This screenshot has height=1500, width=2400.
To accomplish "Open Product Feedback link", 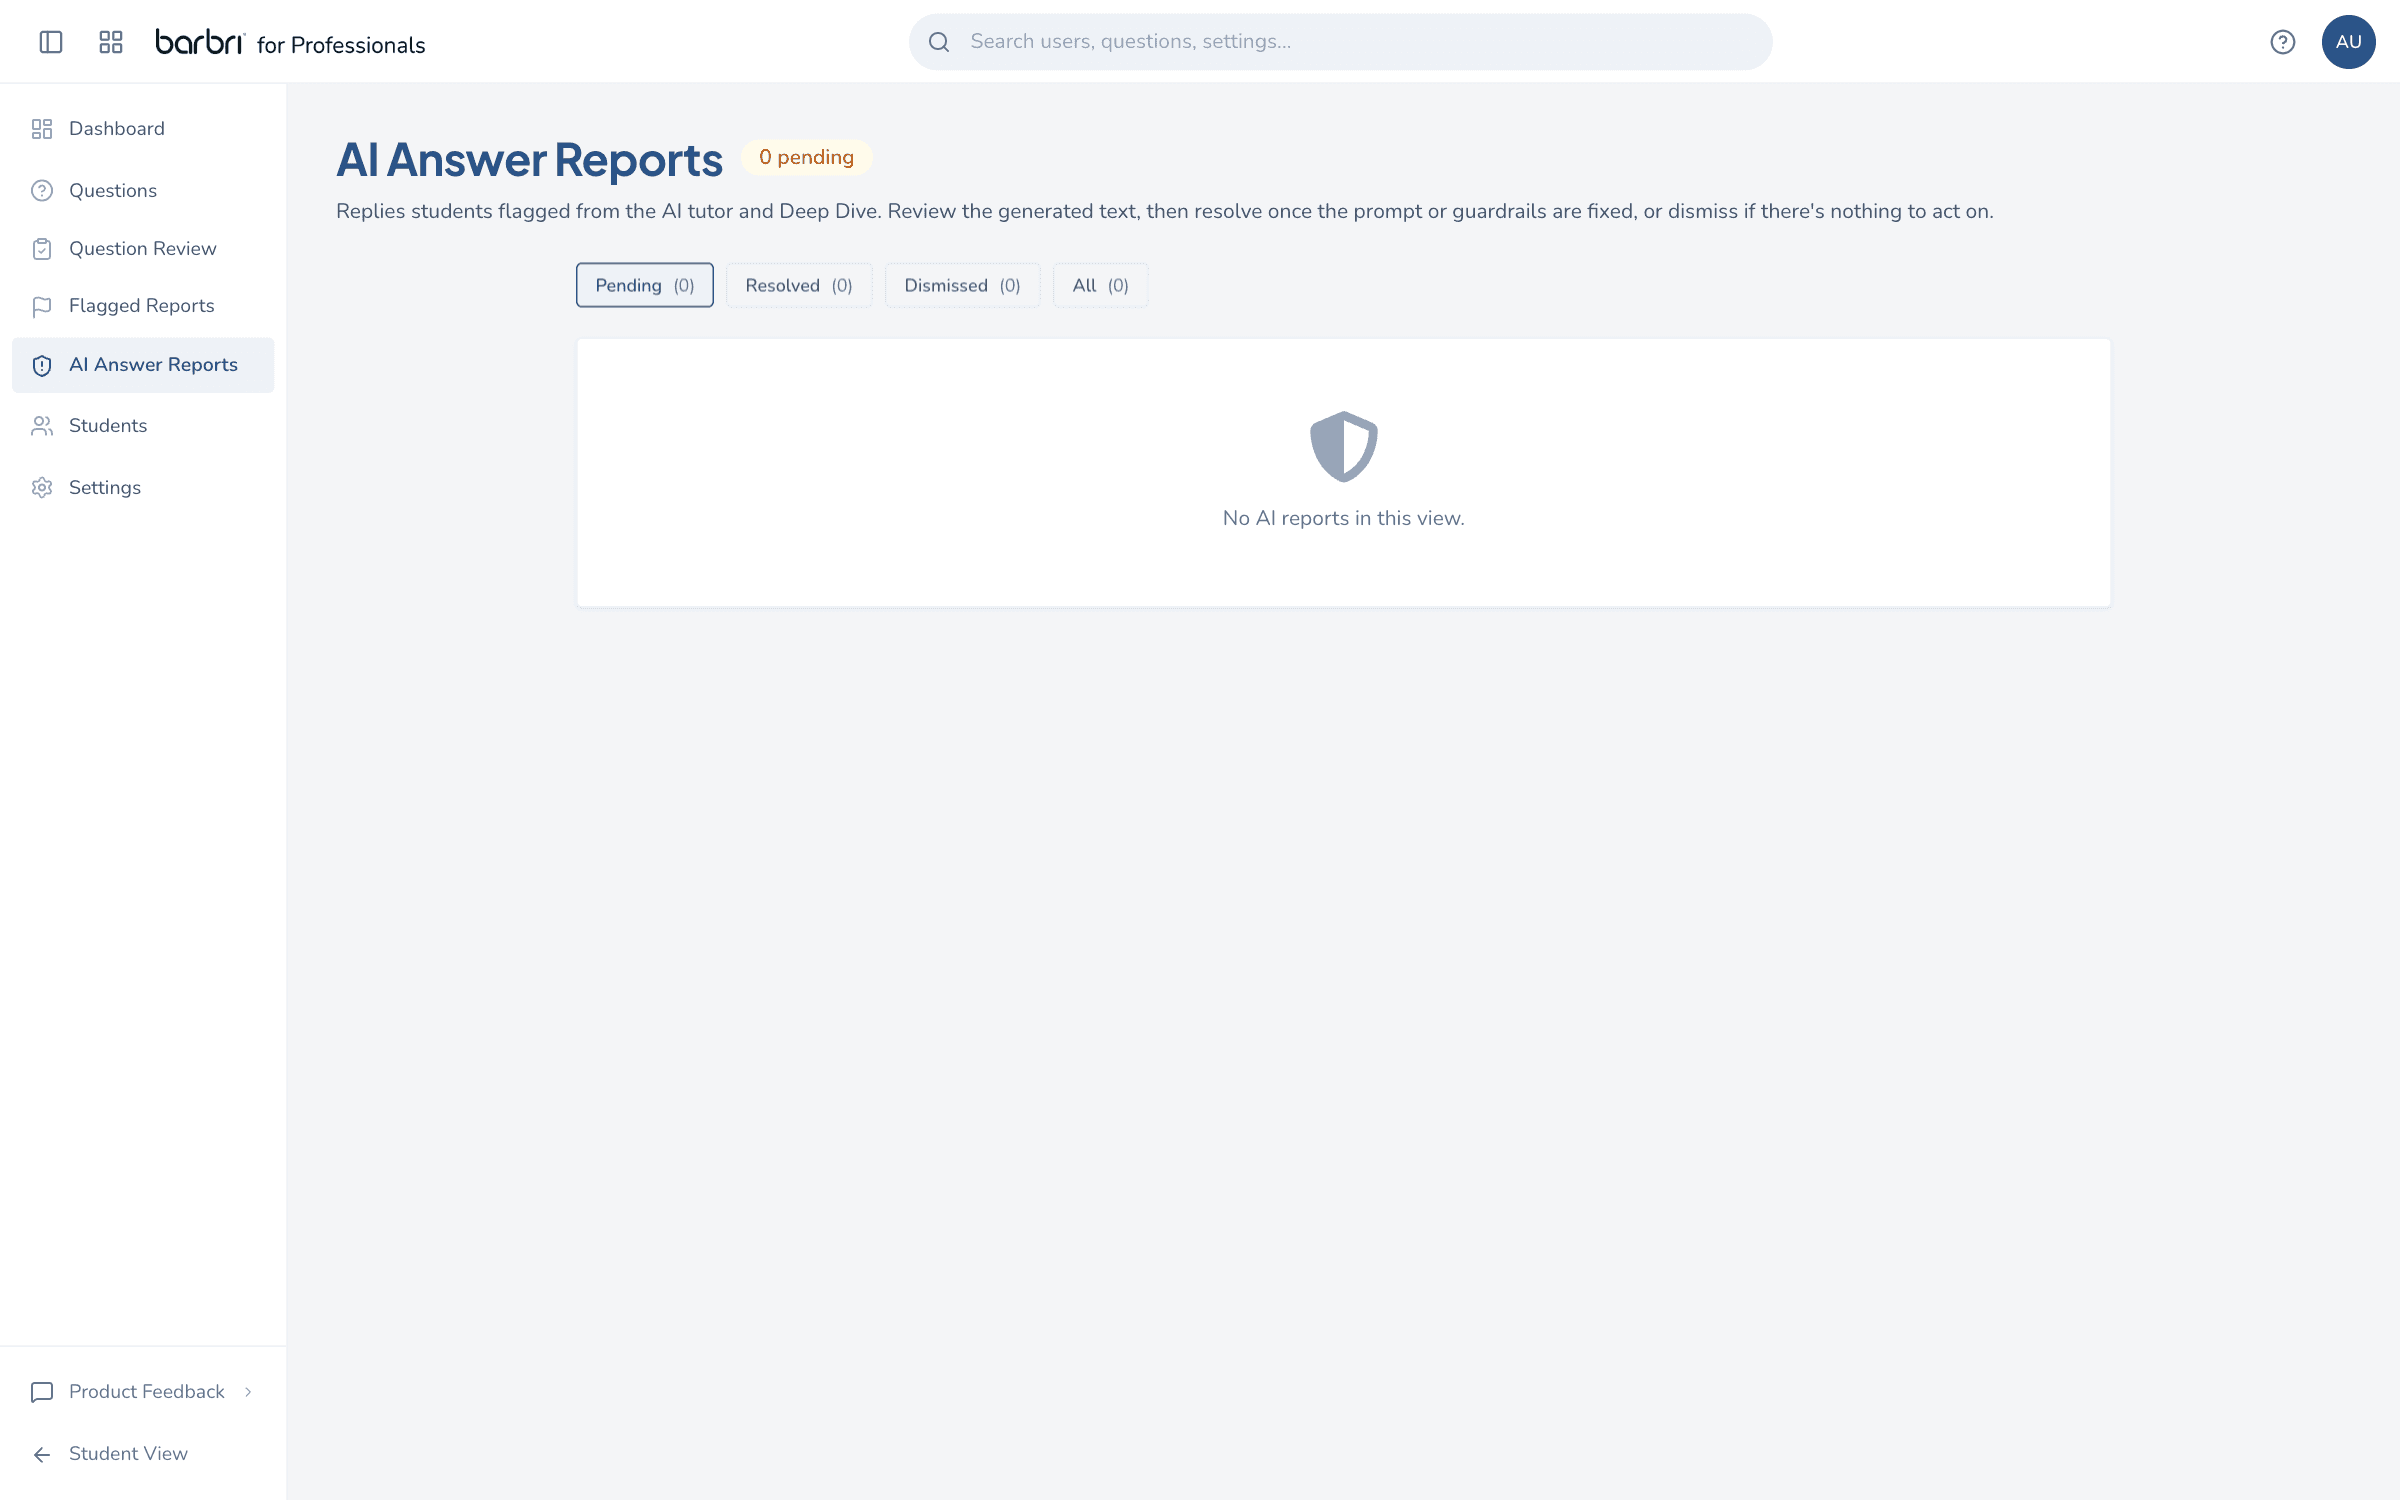I will click(x=143, y=1392).
